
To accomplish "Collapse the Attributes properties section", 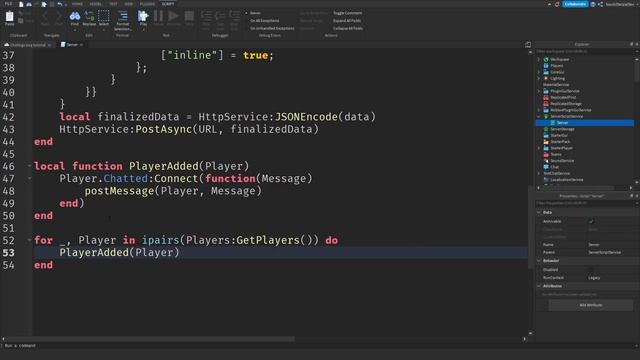I will 539,286.
